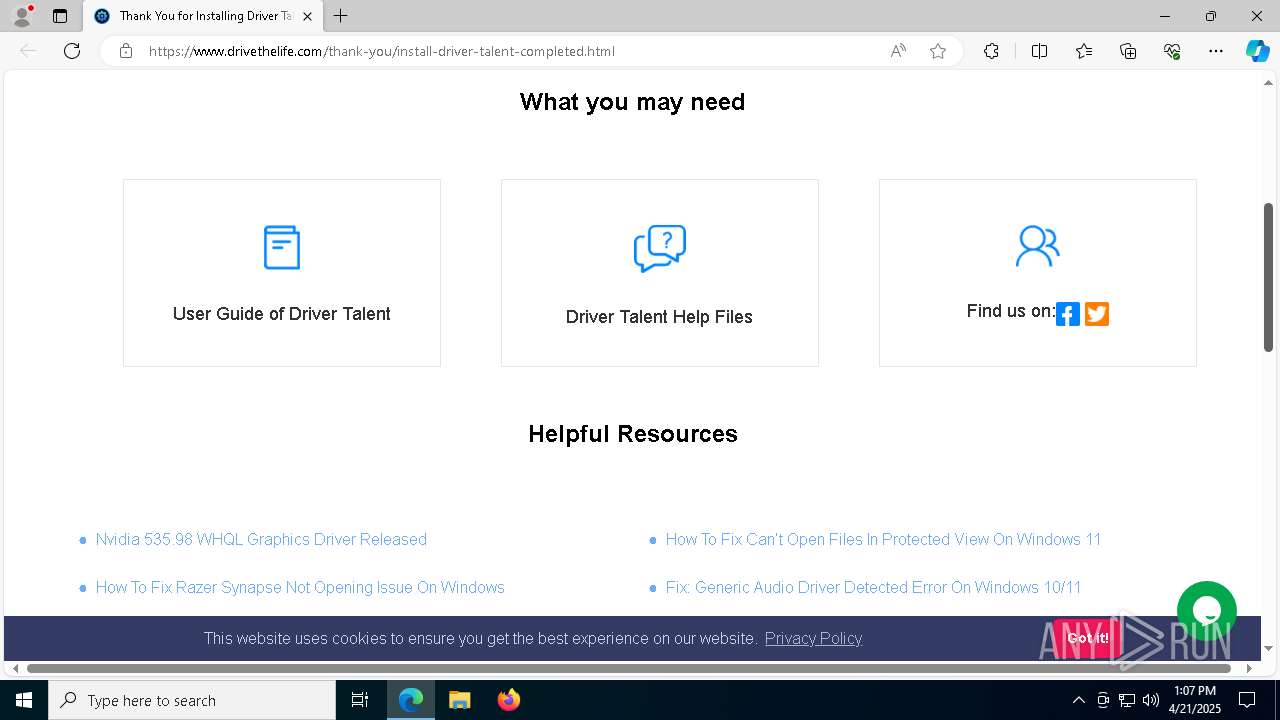Open Settings and more menu
Image resolution: width=1280 pixels, height=720 pixels.
1216,51
